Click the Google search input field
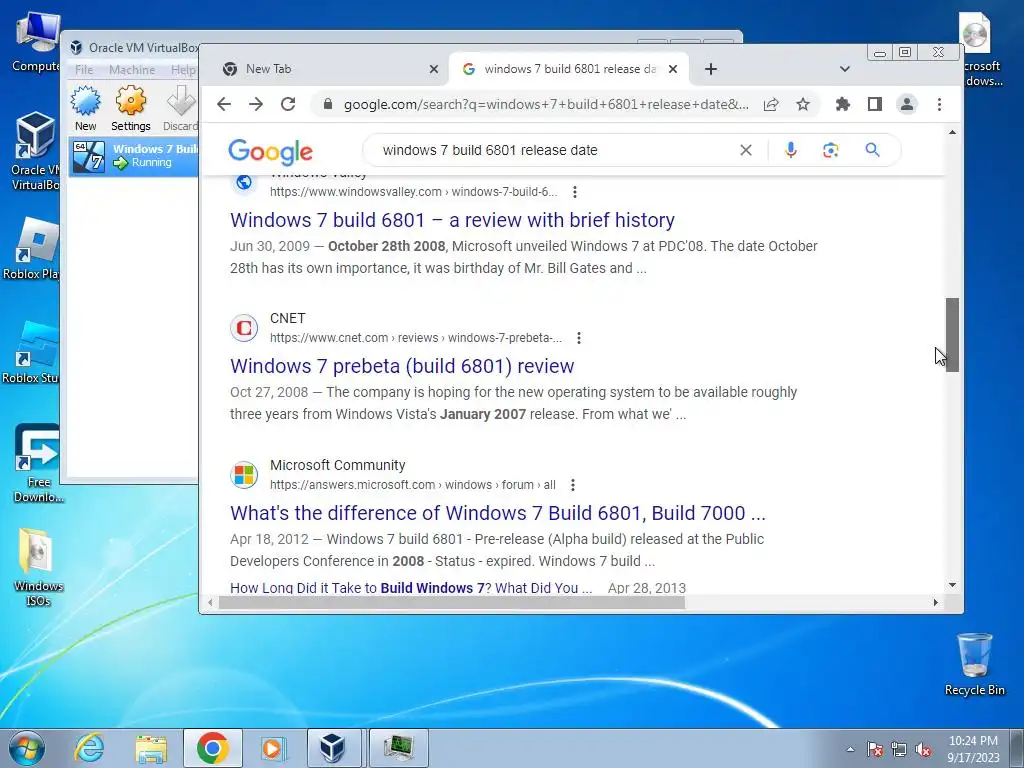1024x768 pixels. (555, 150)
